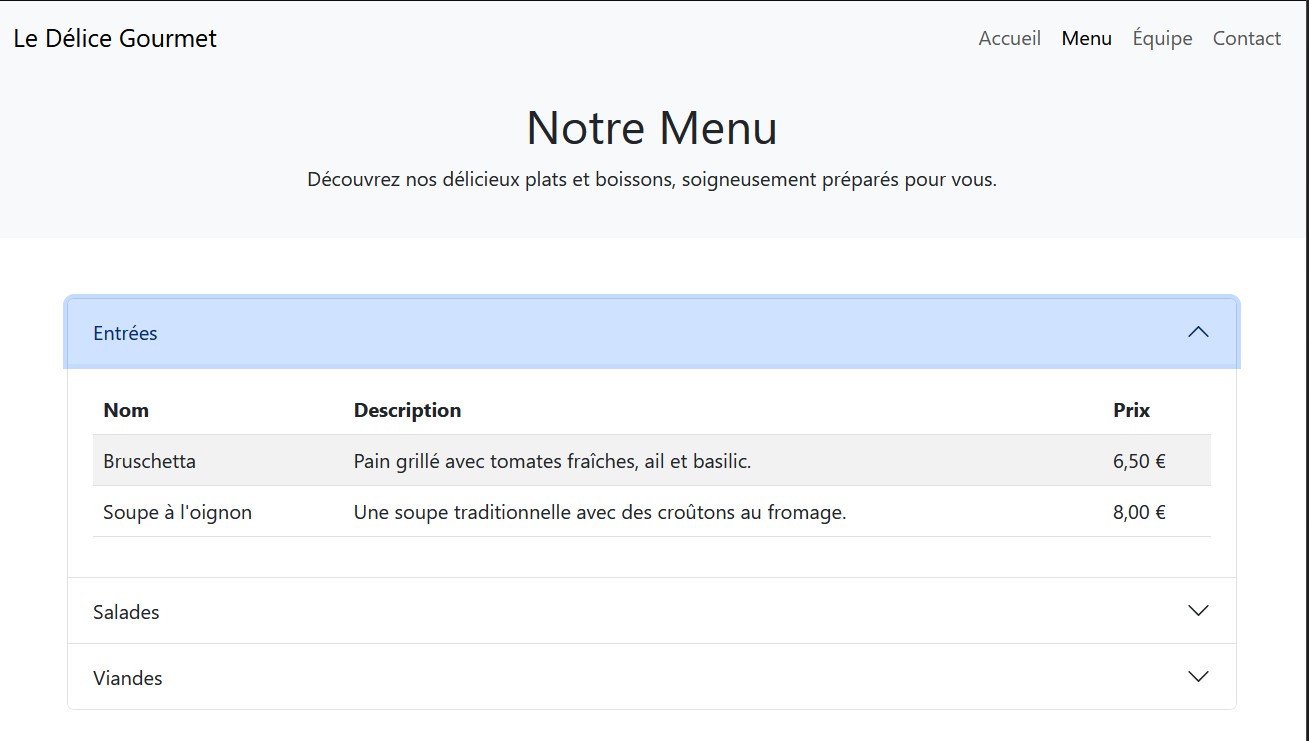1309x741 pixels.
Task: Click the Bruschetta description text
Action: pos(552,461)
